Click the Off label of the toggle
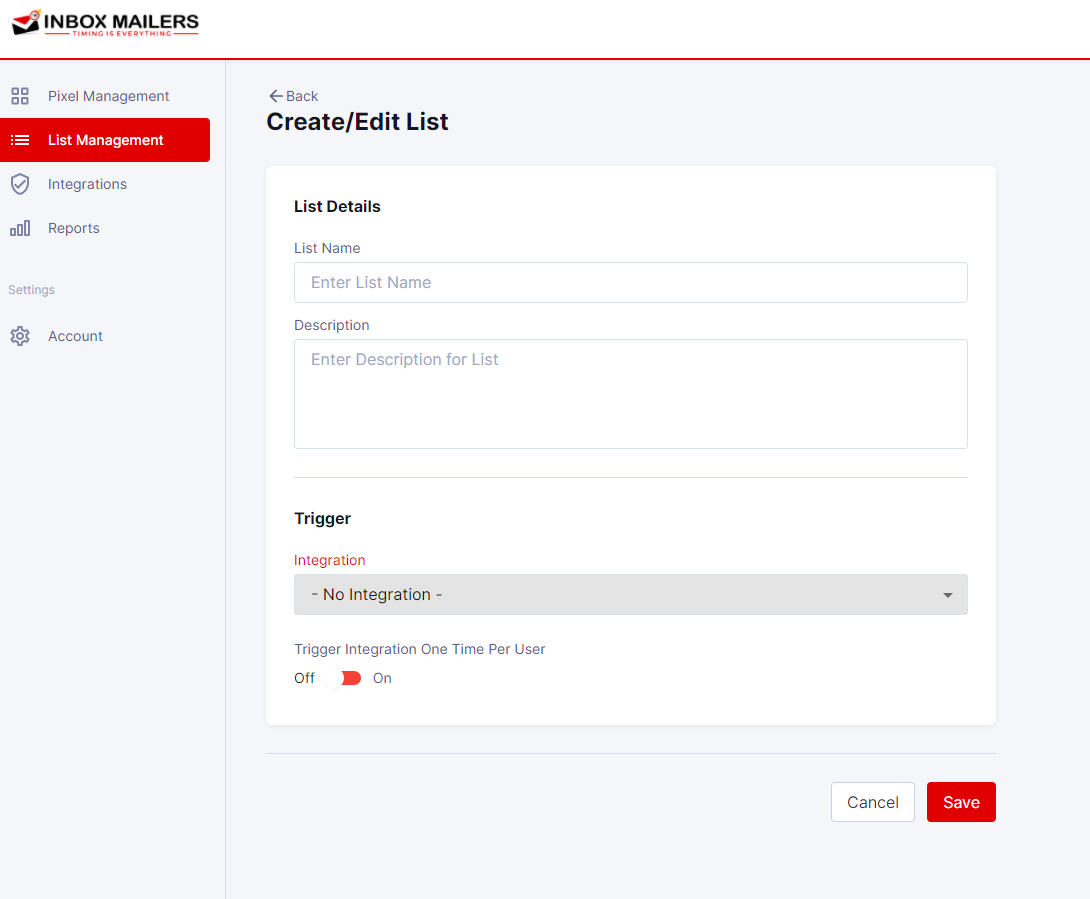 (304, 678)
